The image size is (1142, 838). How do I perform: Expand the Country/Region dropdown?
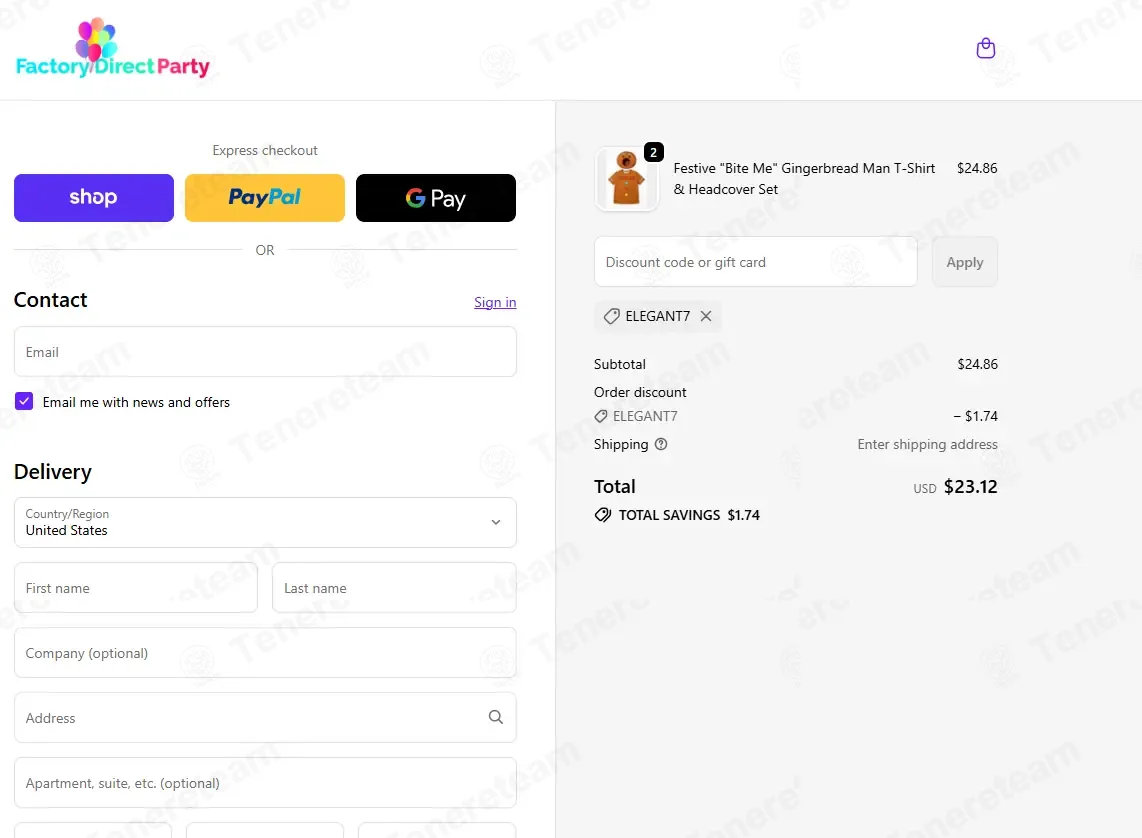pyautogui.click(x=265, y=522)
